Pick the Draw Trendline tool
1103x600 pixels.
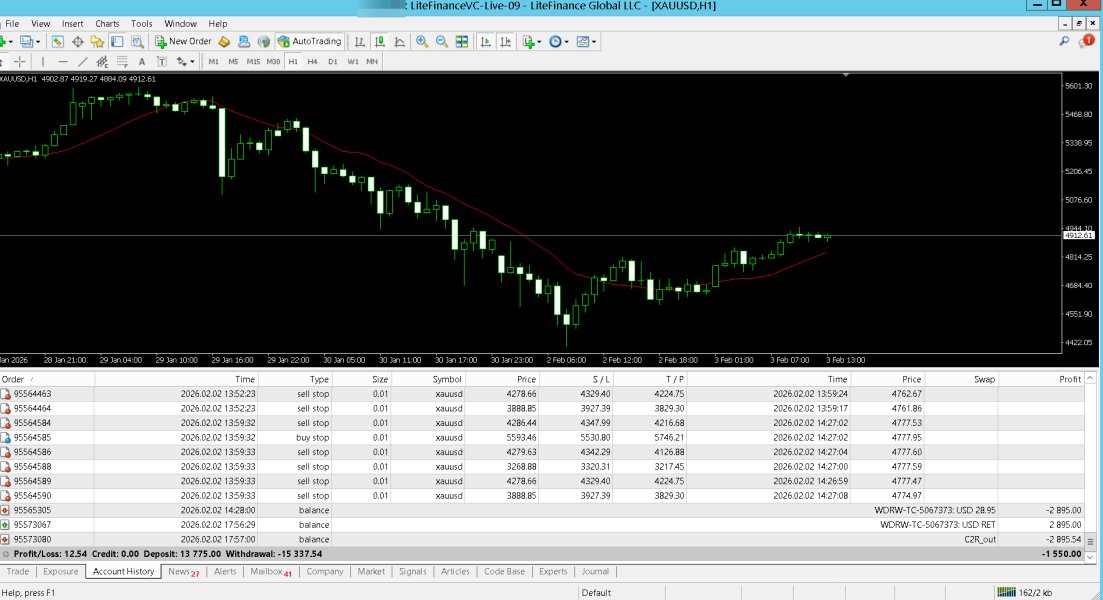(83, 62)
